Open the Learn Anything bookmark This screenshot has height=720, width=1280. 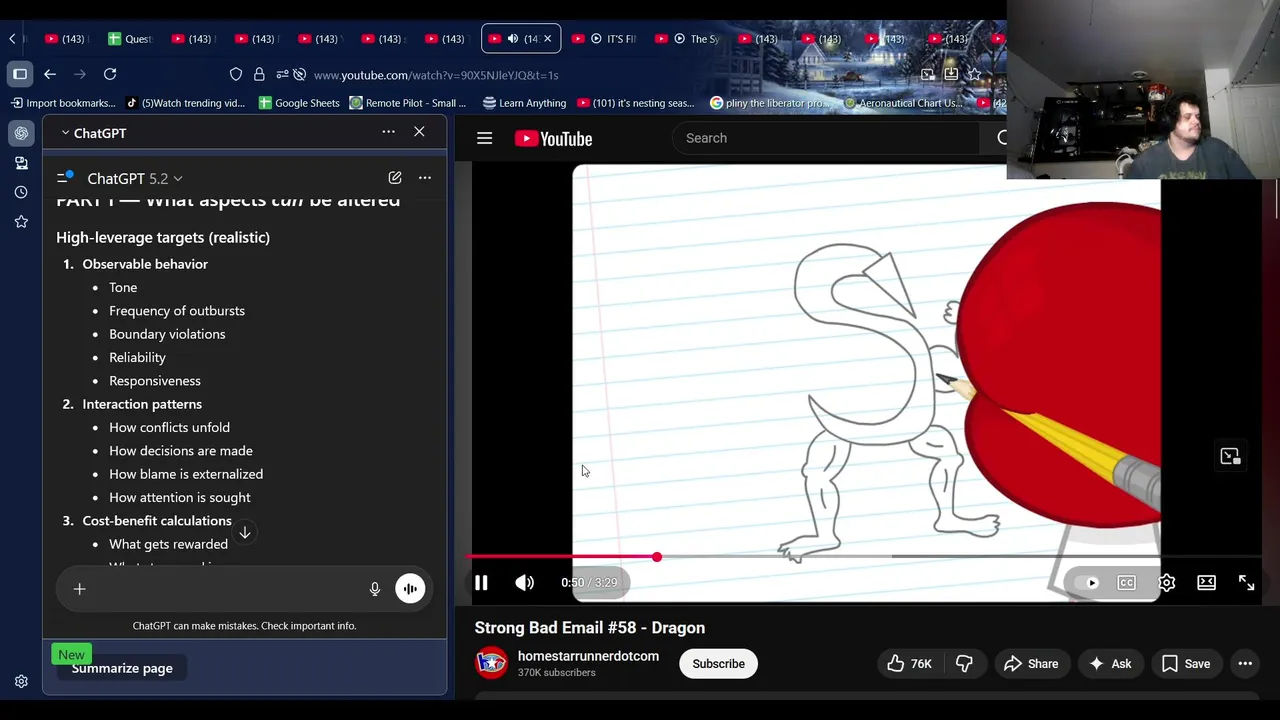coord(524,103)
